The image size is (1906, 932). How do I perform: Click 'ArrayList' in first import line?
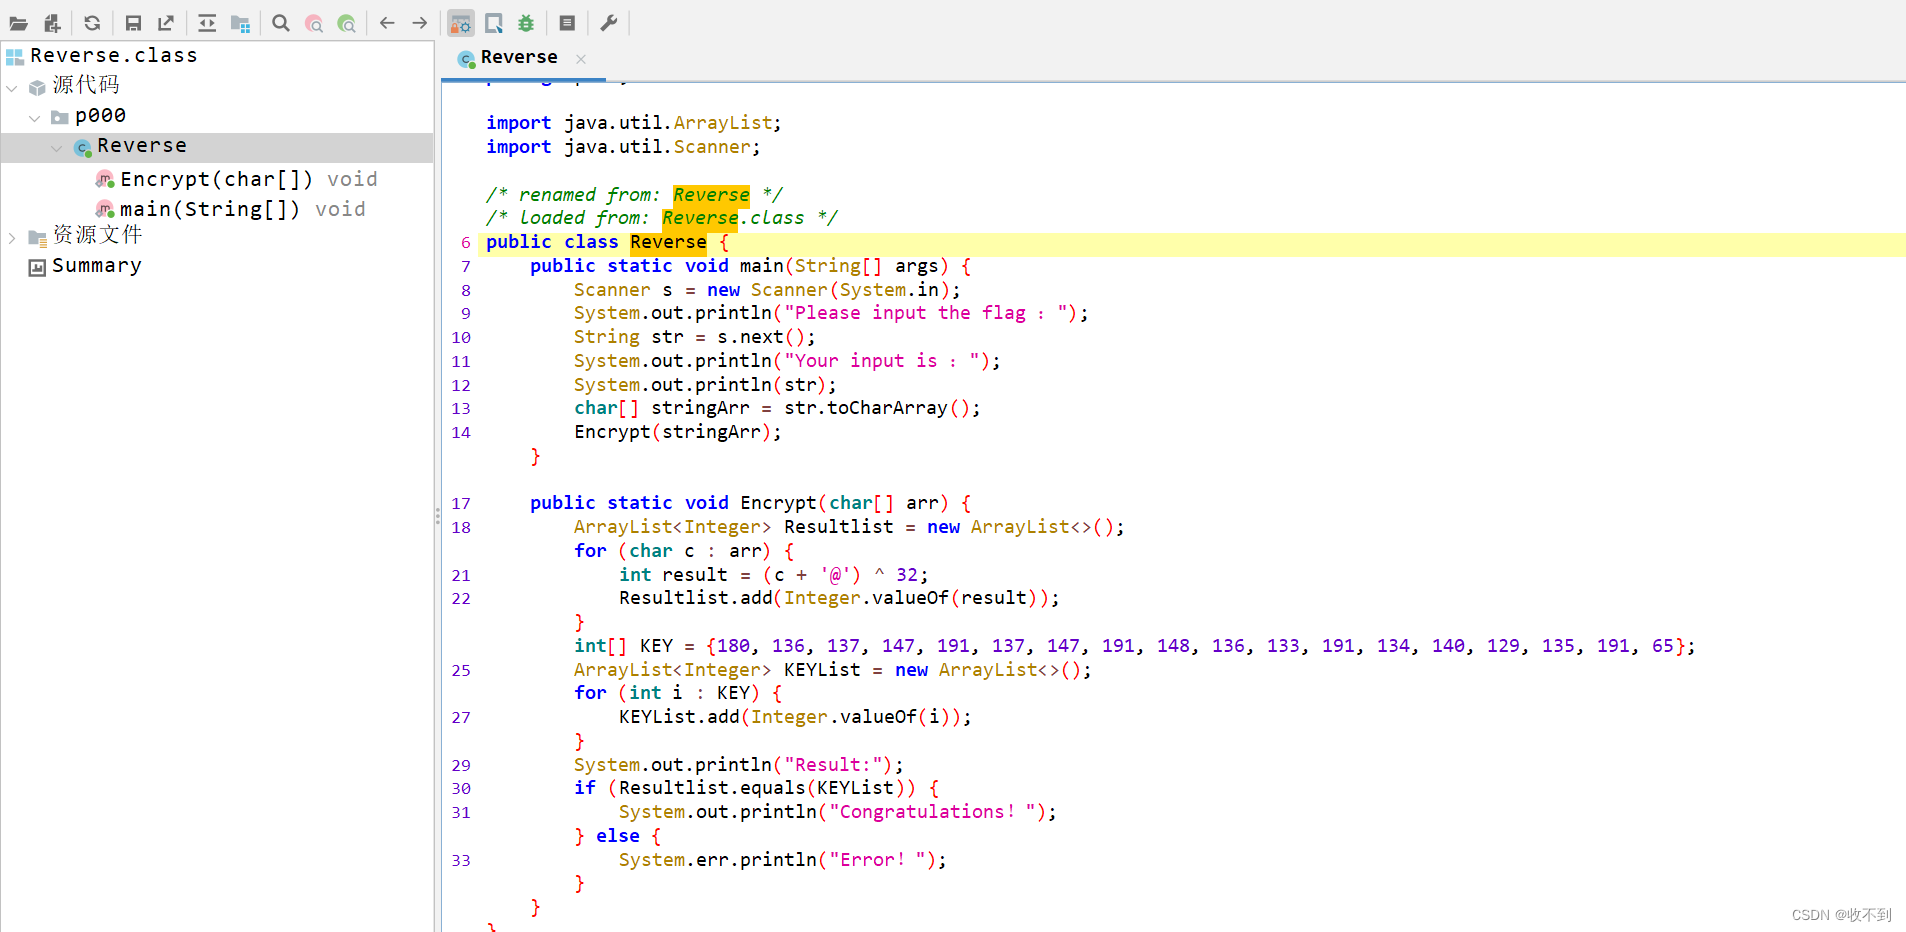[723, 123]
